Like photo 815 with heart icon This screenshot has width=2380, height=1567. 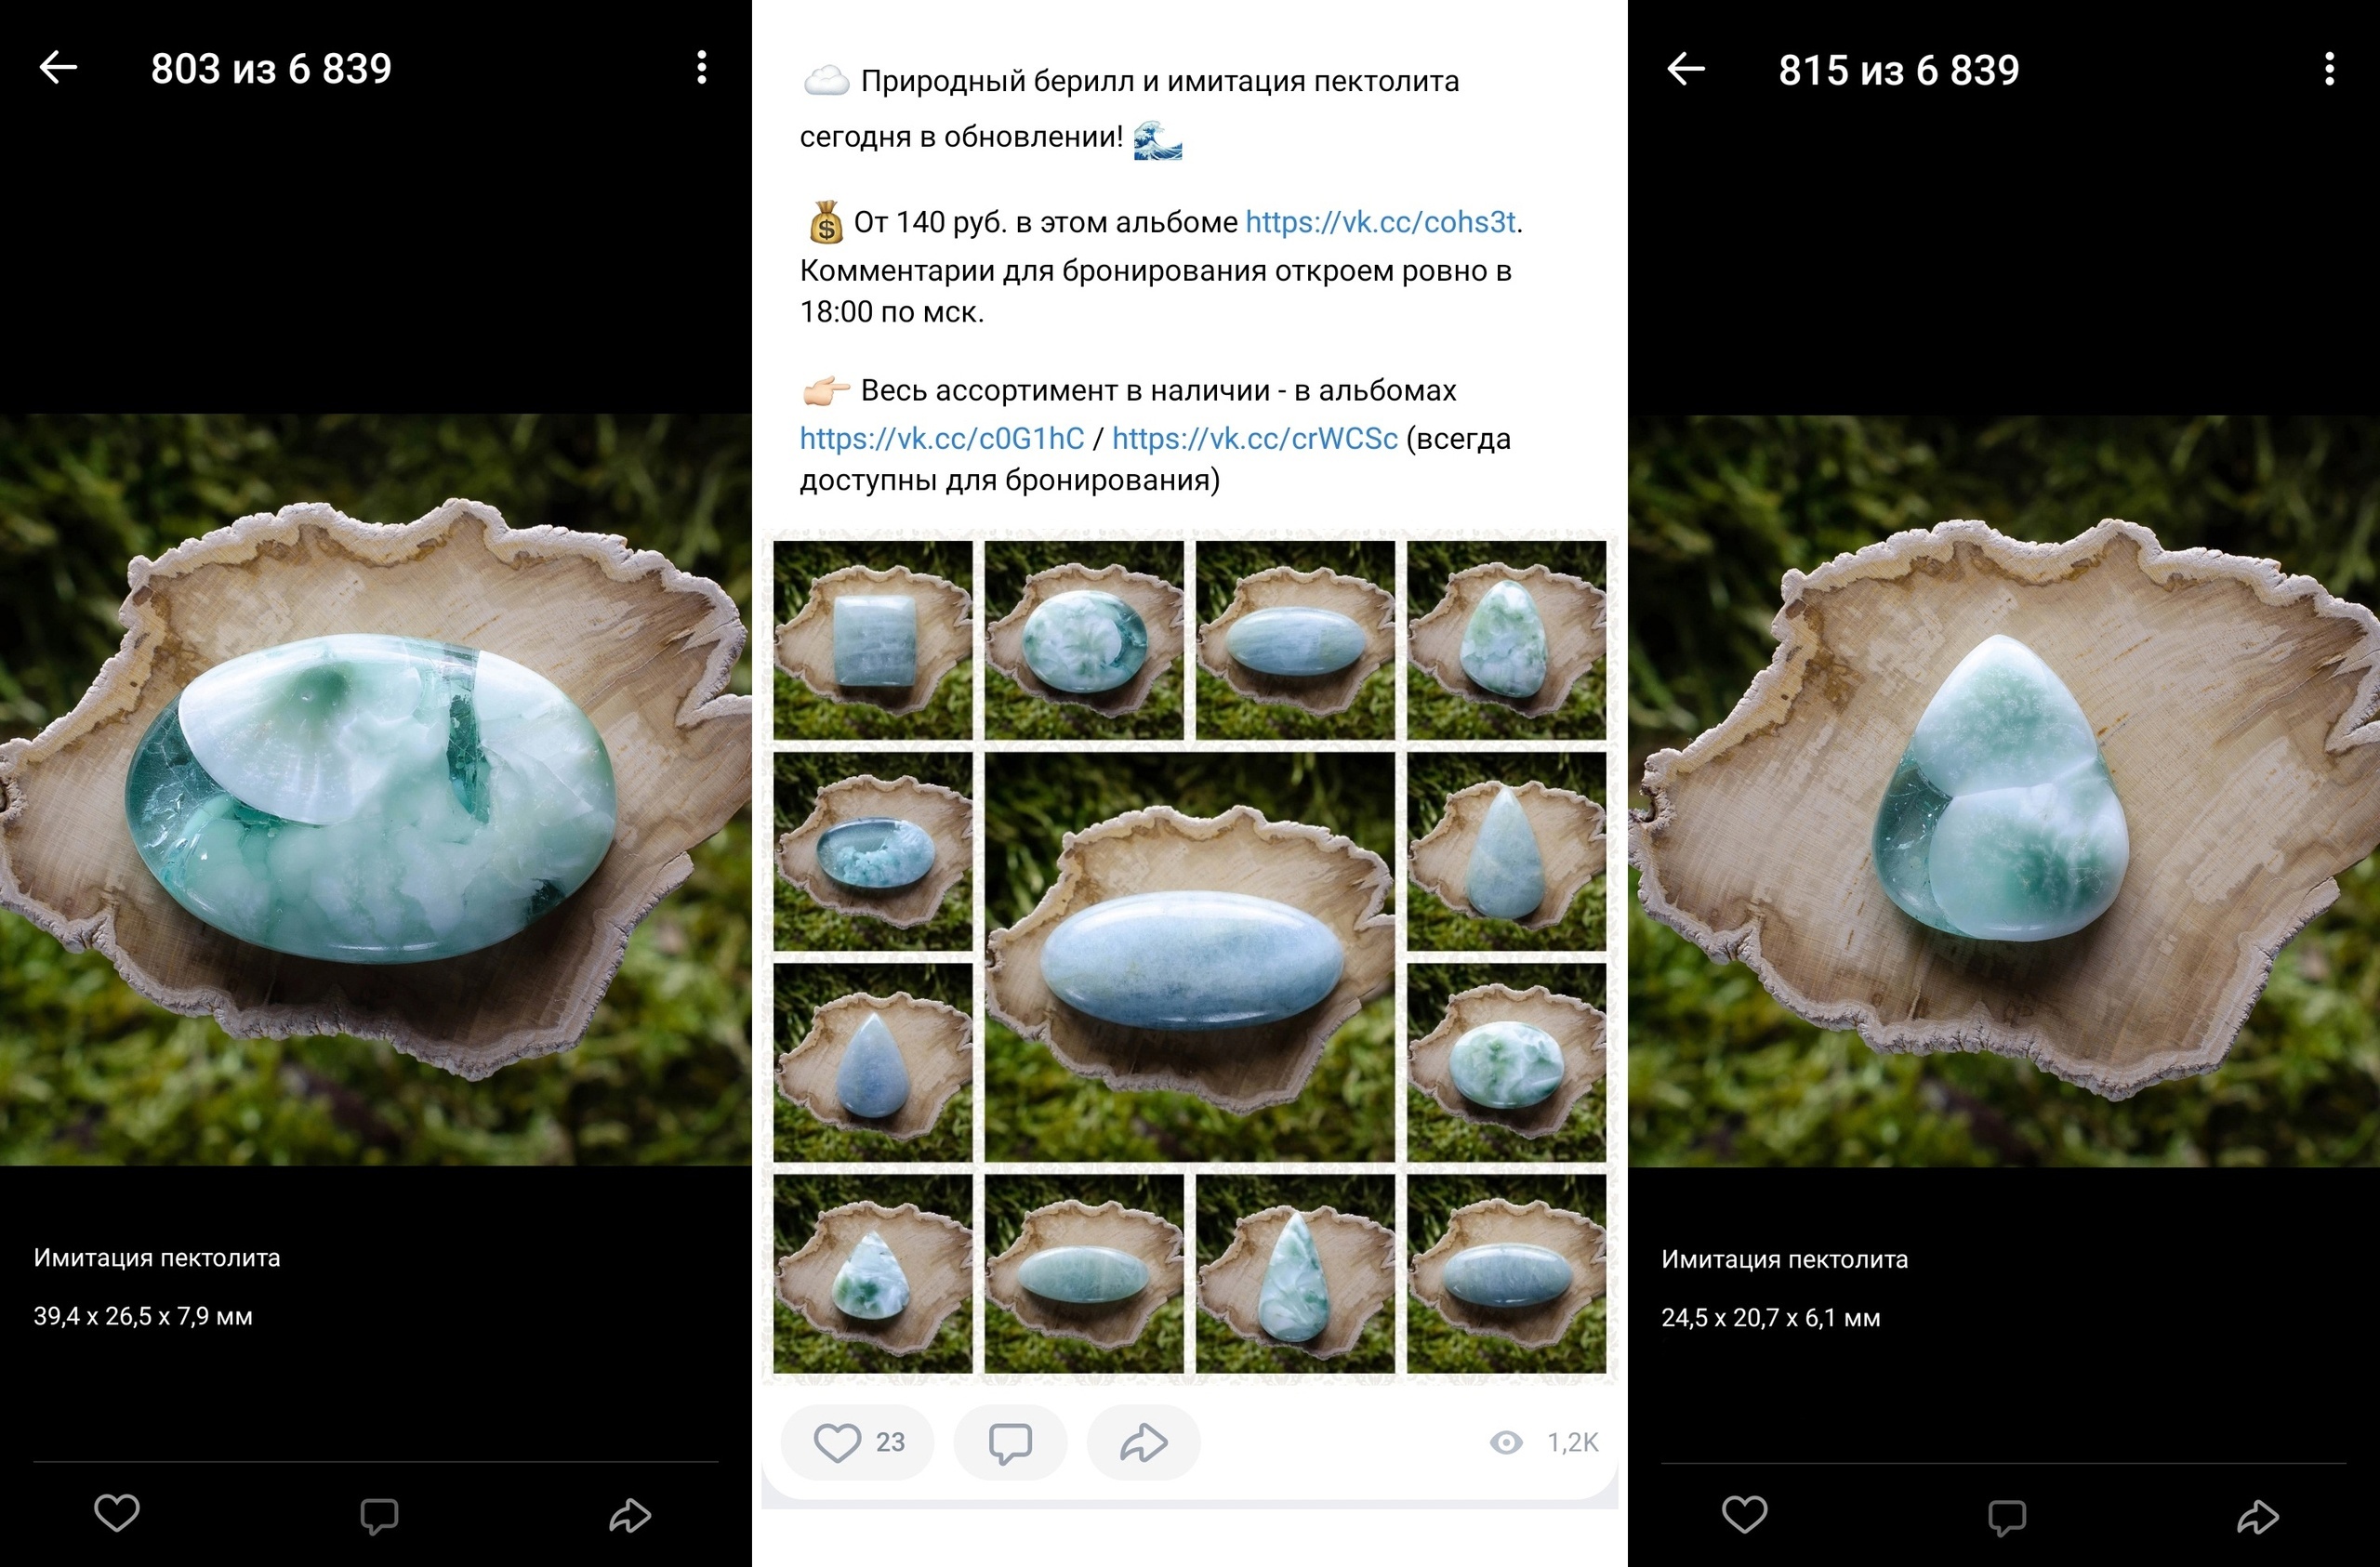point(1745,1514)
